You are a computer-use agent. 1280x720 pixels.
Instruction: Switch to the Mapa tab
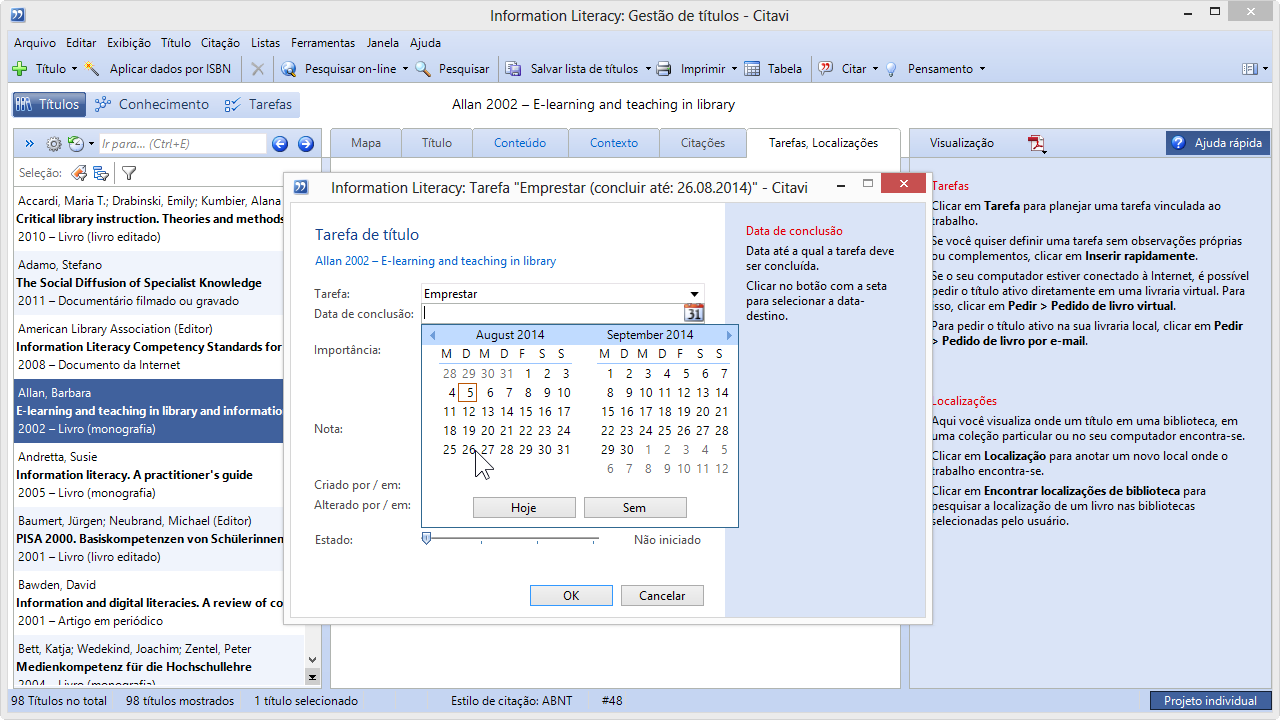pyautogui.click(x=366, y=143)
